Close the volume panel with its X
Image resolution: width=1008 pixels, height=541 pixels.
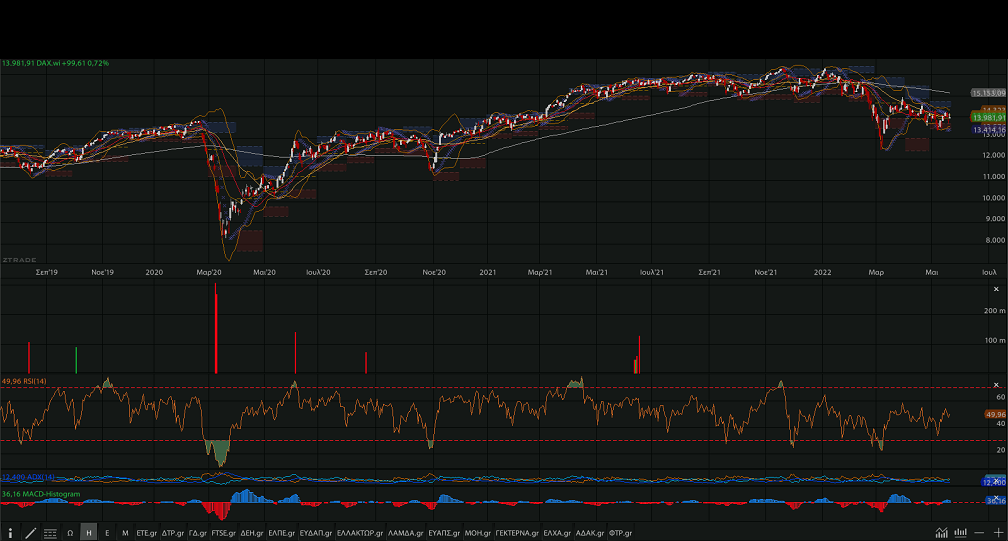(x=996, y=290)
